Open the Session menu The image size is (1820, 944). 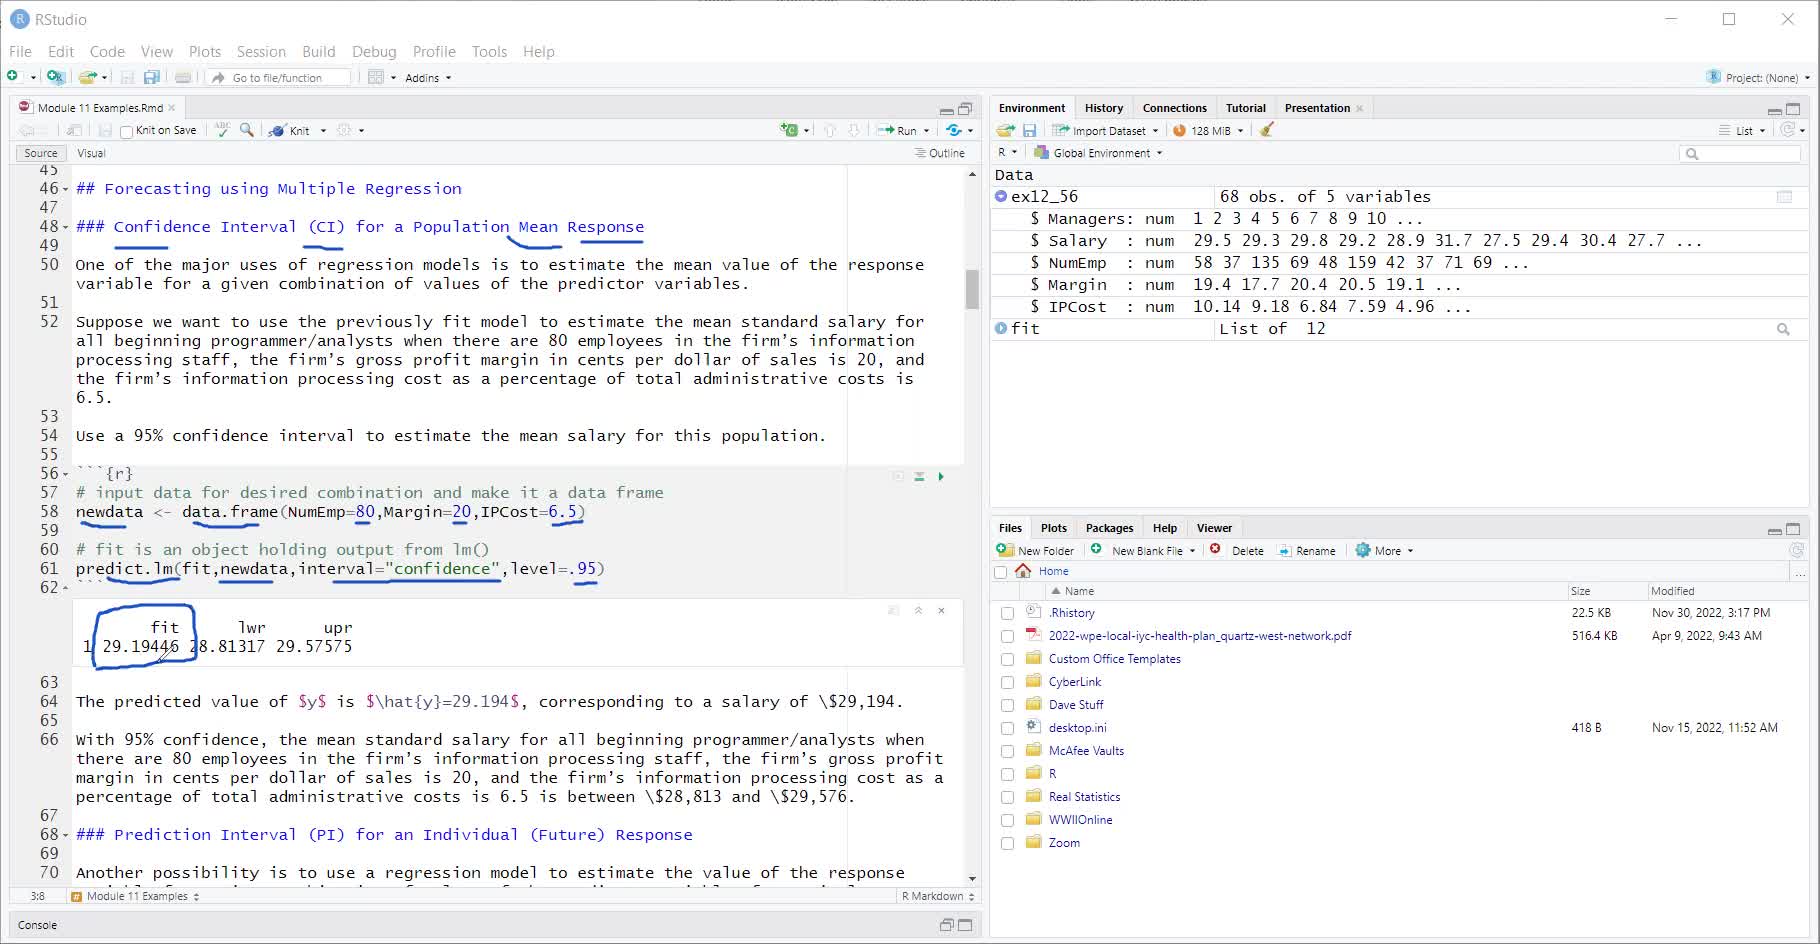click(261, 51)
